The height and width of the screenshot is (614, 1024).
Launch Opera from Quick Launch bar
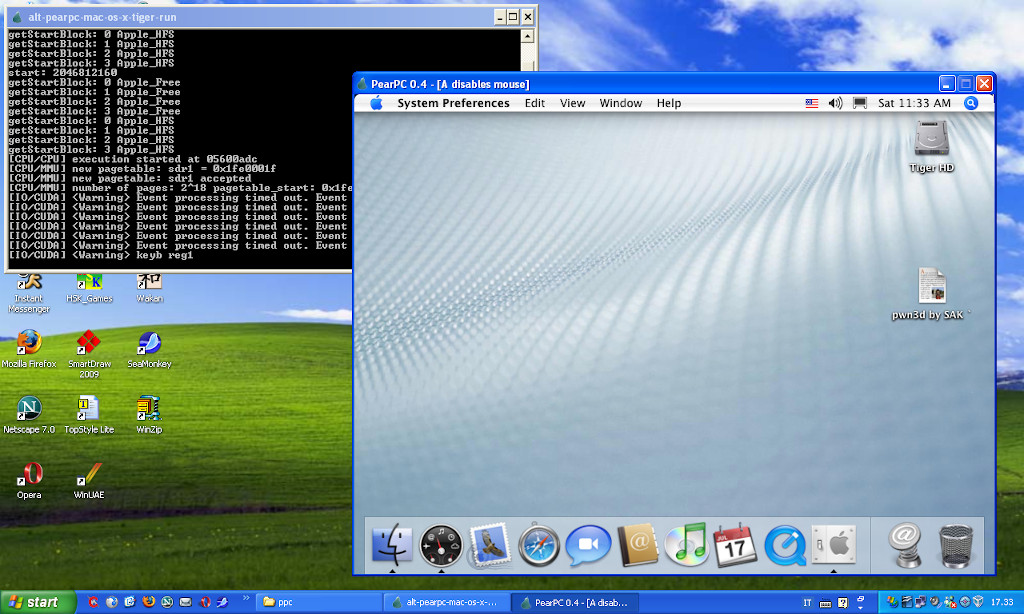pyautogui.click(x=204, y=602)
